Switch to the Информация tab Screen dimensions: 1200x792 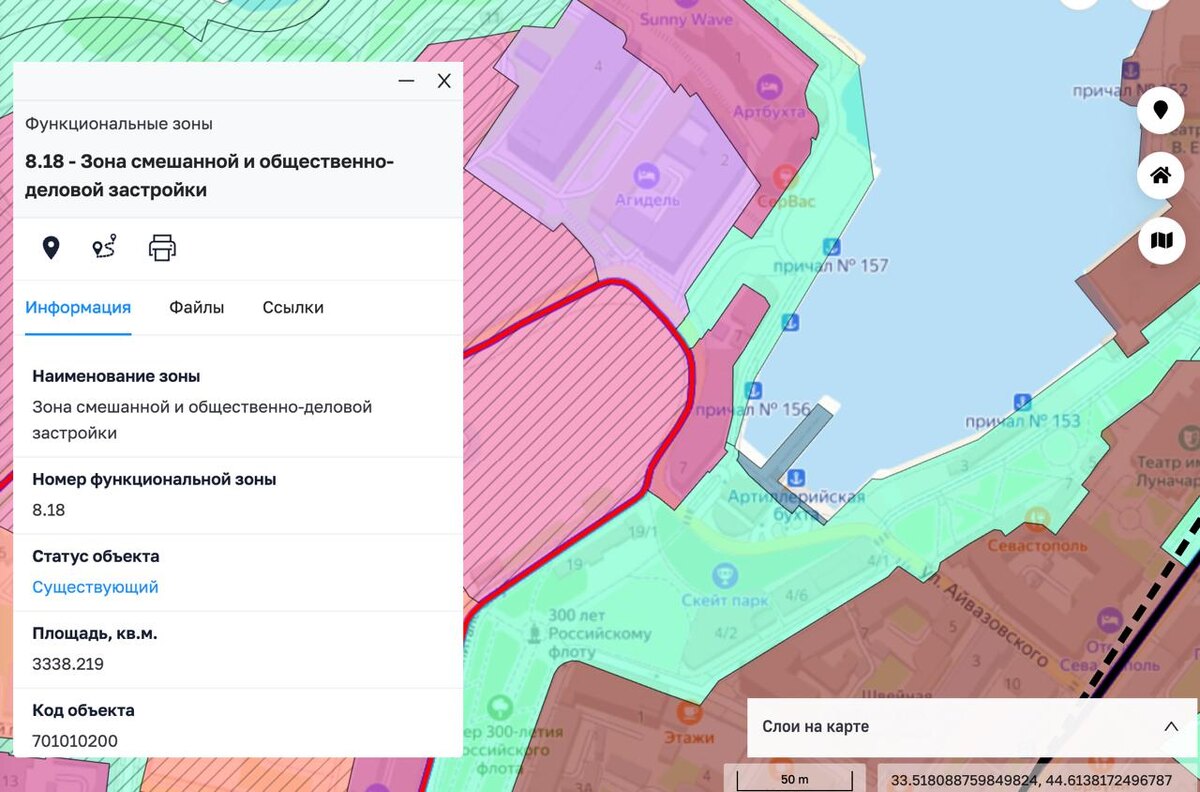[x=78, y=307]
